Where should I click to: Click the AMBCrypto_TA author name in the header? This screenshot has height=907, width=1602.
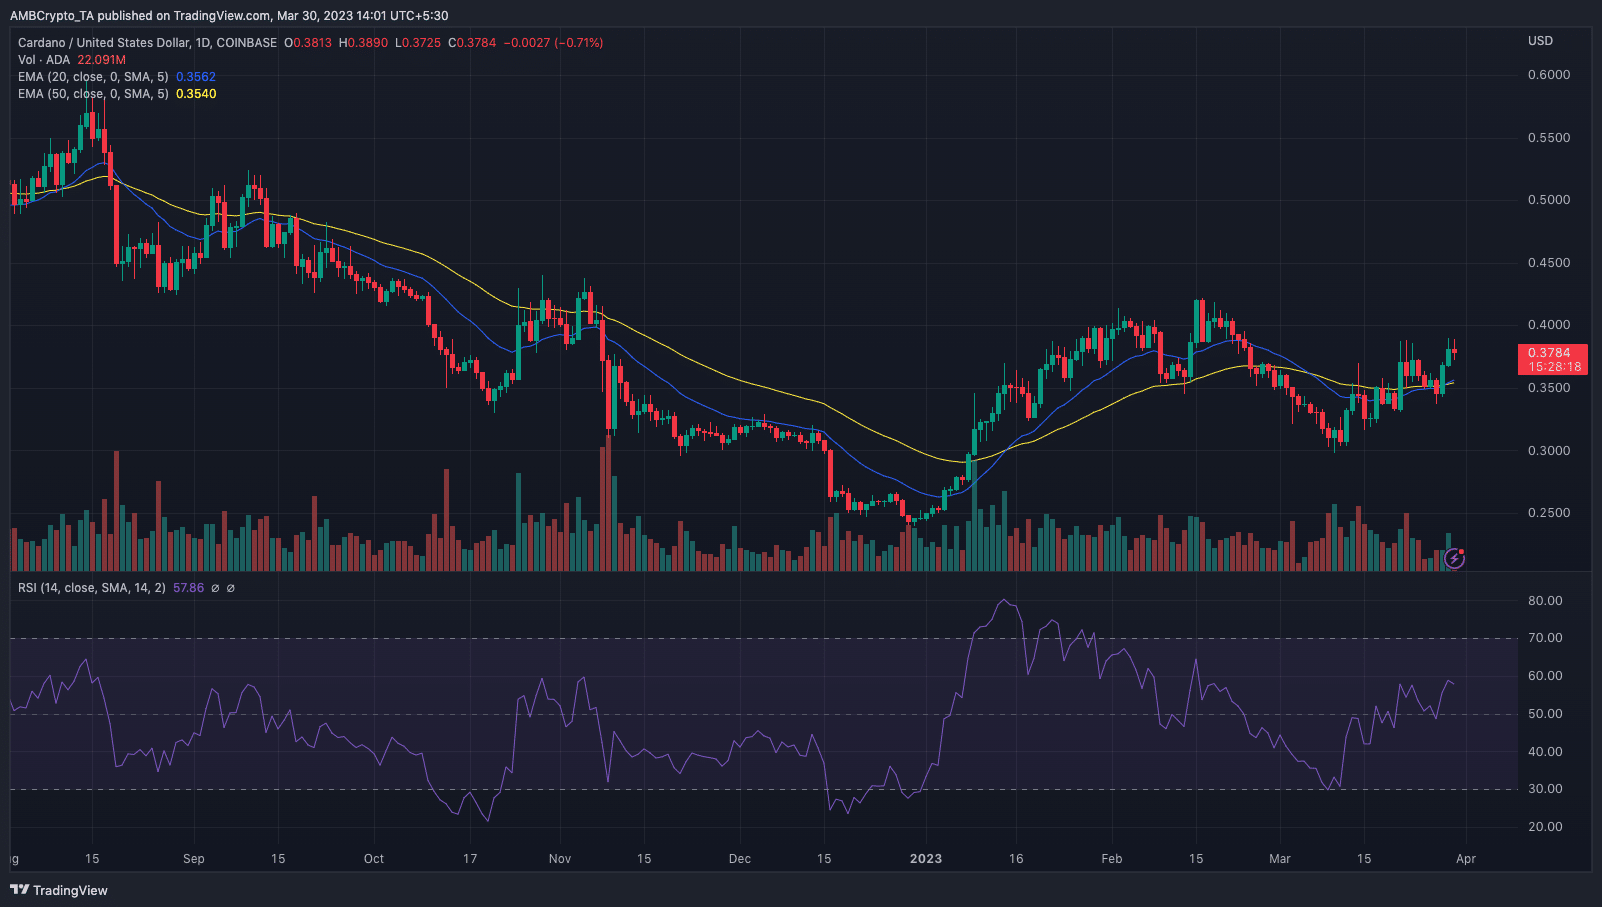pyautogui.click(x=52, y=15)
